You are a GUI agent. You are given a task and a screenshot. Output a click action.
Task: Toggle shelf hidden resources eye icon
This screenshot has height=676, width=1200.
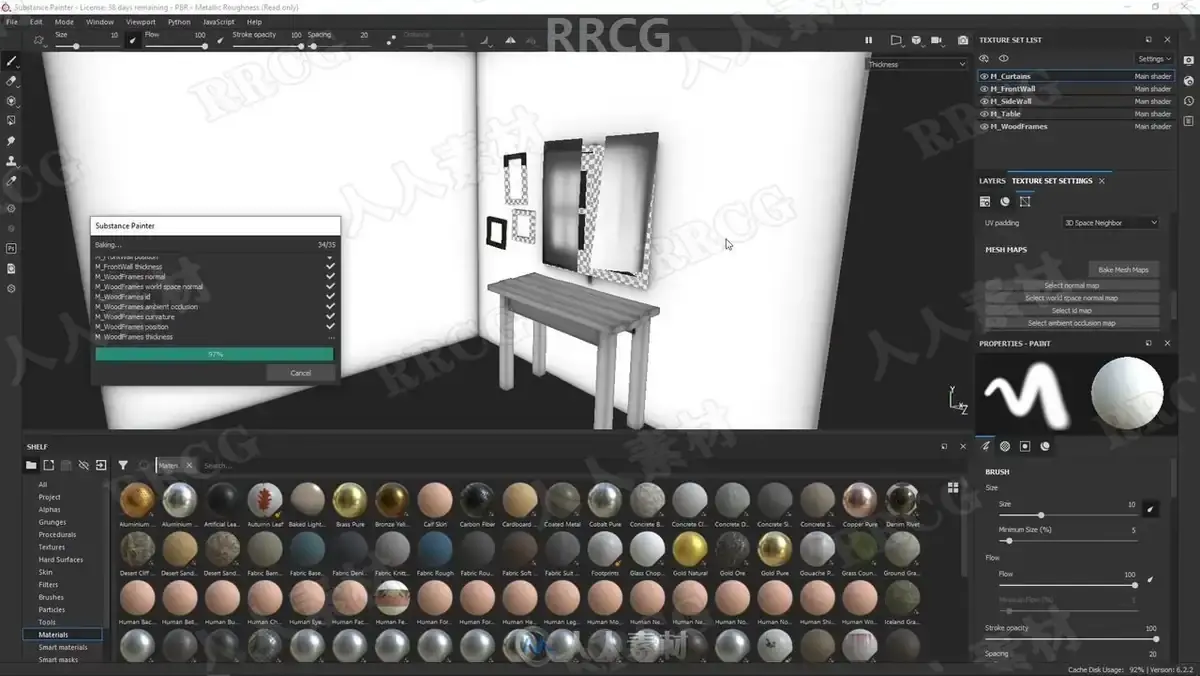(x=83, y=465)
